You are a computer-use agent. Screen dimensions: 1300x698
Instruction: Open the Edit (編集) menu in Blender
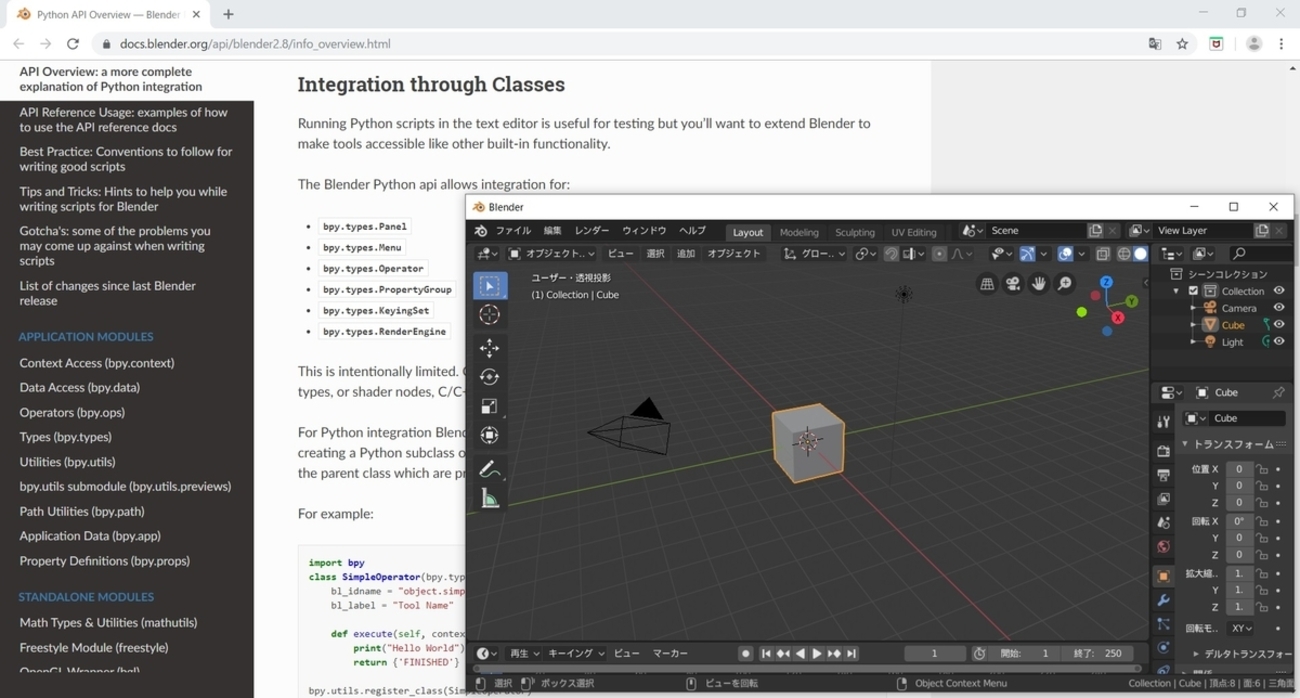(x=552, y=231)
